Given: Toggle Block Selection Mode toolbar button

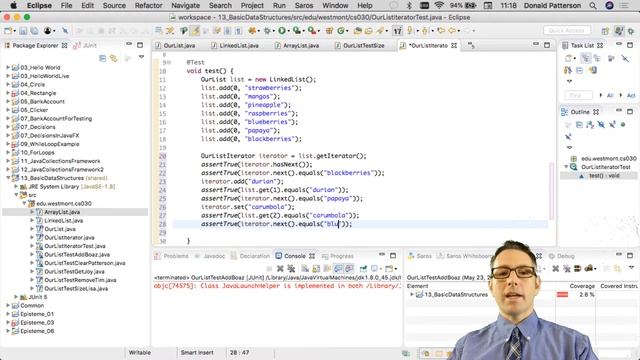Looking at the screenshot, I should coord(228,31).
